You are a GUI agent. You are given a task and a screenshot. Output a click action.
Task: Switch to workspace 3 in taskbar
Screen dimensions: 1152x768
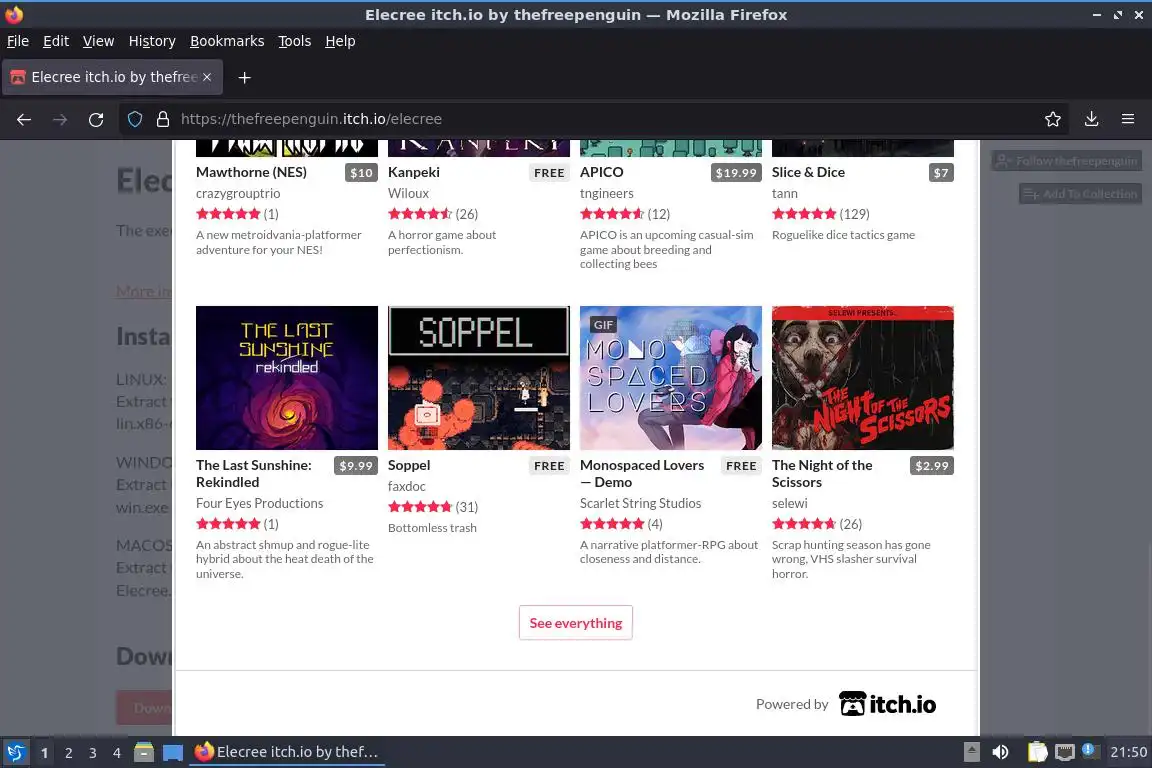point(93,753)
